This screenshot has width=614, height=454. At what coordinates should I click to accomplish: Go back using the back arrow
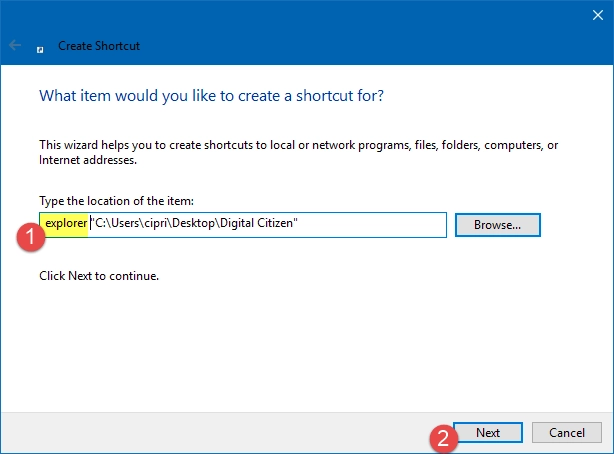[x=15, y=45]
